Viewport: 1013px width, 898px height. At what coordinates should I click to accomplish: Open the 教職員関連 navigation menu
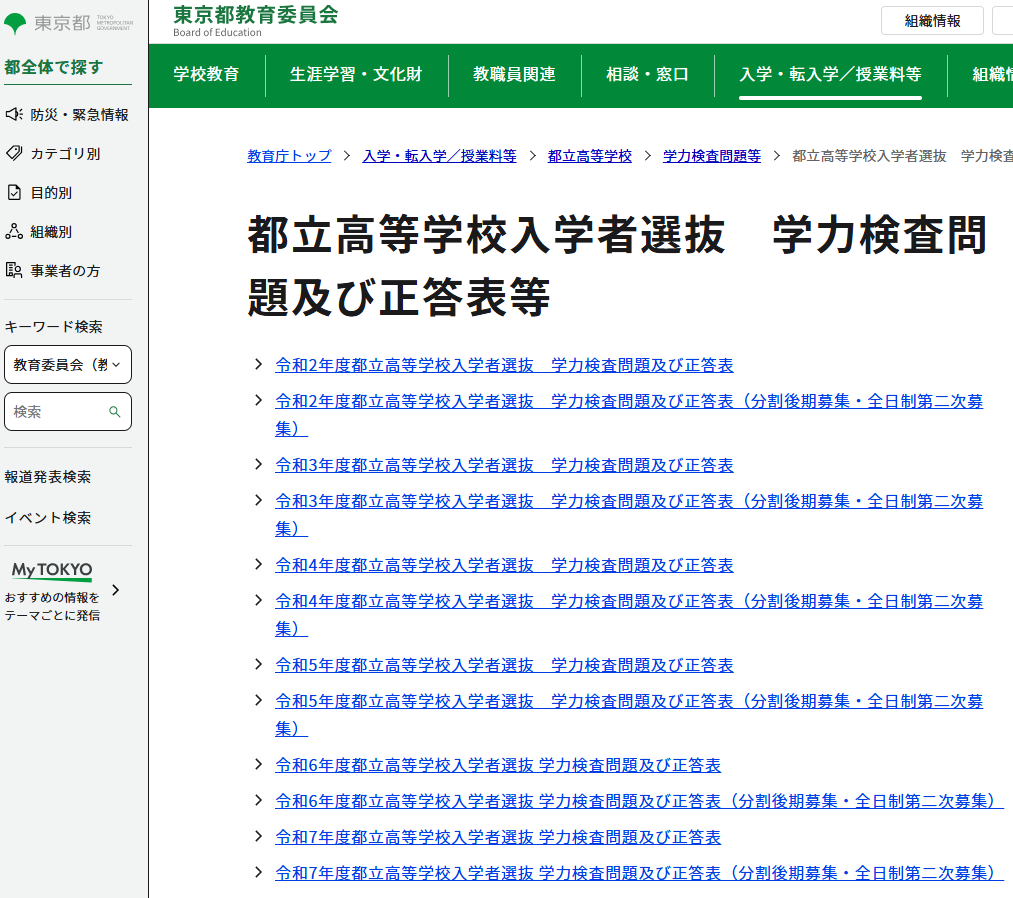(514, 74)
